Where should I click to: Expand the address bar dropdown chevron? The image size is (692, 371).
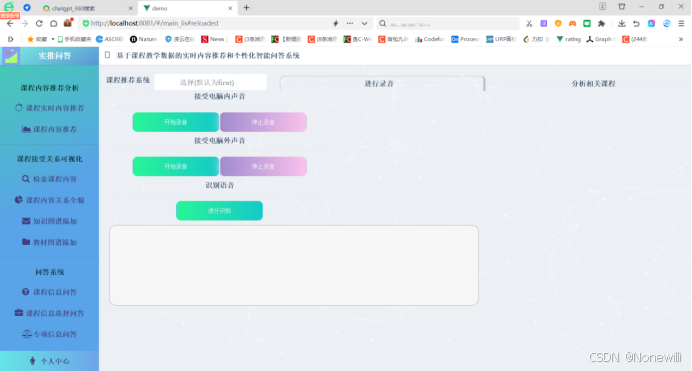click(x=365, y=23)
